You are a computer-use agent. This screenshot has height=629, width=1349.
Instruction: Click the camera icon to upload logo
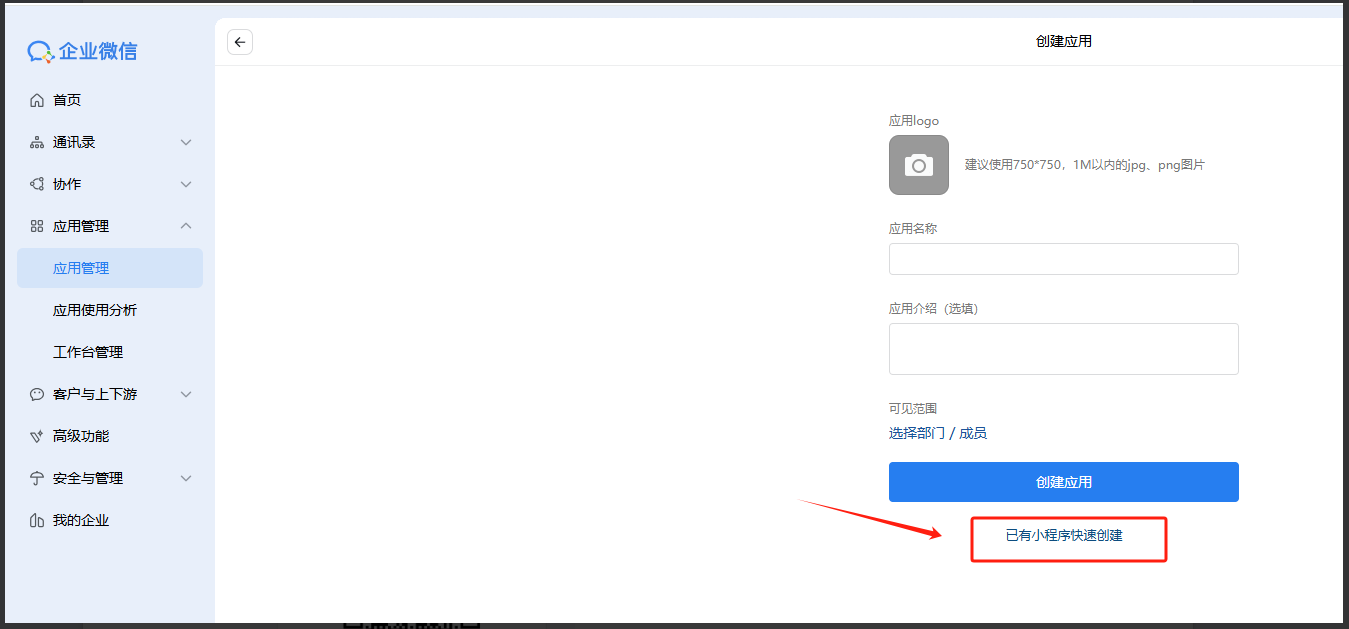(918, 165)
